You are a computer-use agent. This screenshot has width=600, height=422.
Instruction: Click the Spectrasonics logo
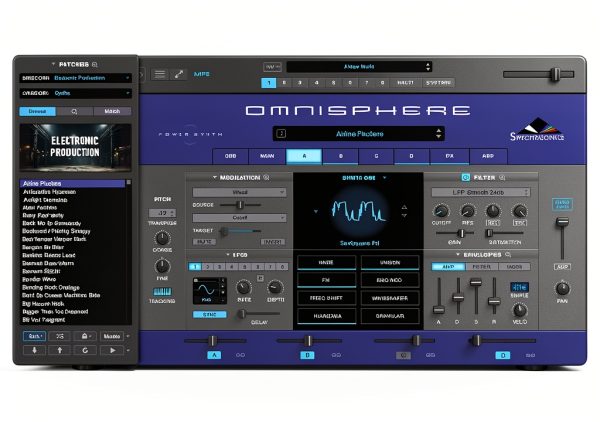(x=537, y=130)
